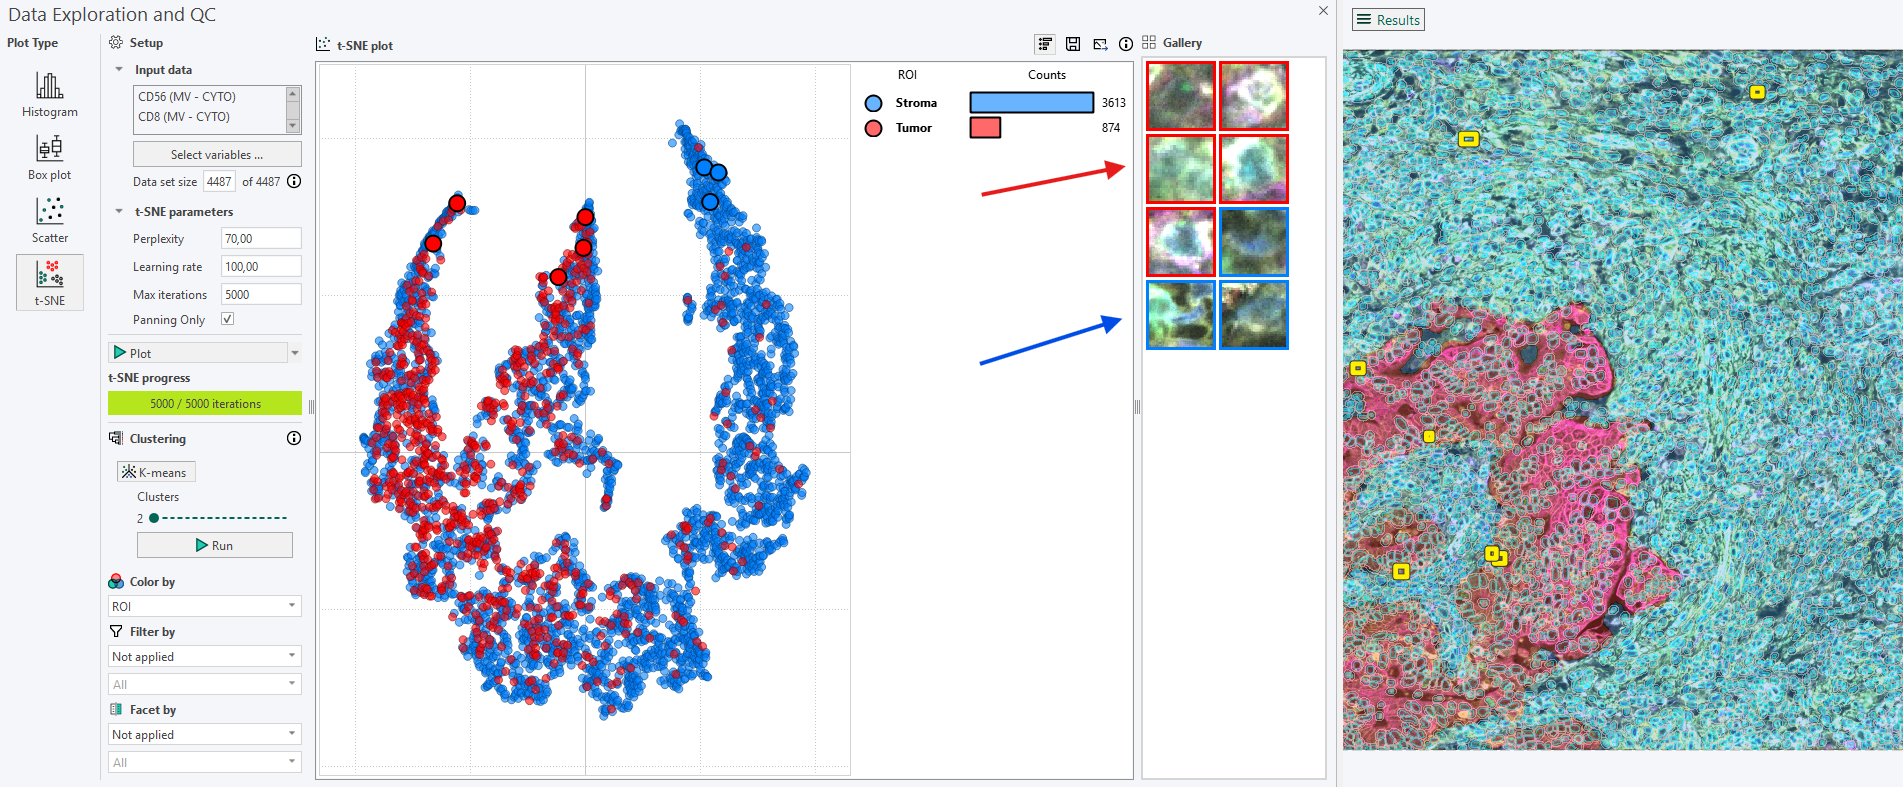The width and height of the screenshot is (1903, 787).
Task: Open first blue-bordered thumbnail in bottom row
Action: tap(1181, 315)
